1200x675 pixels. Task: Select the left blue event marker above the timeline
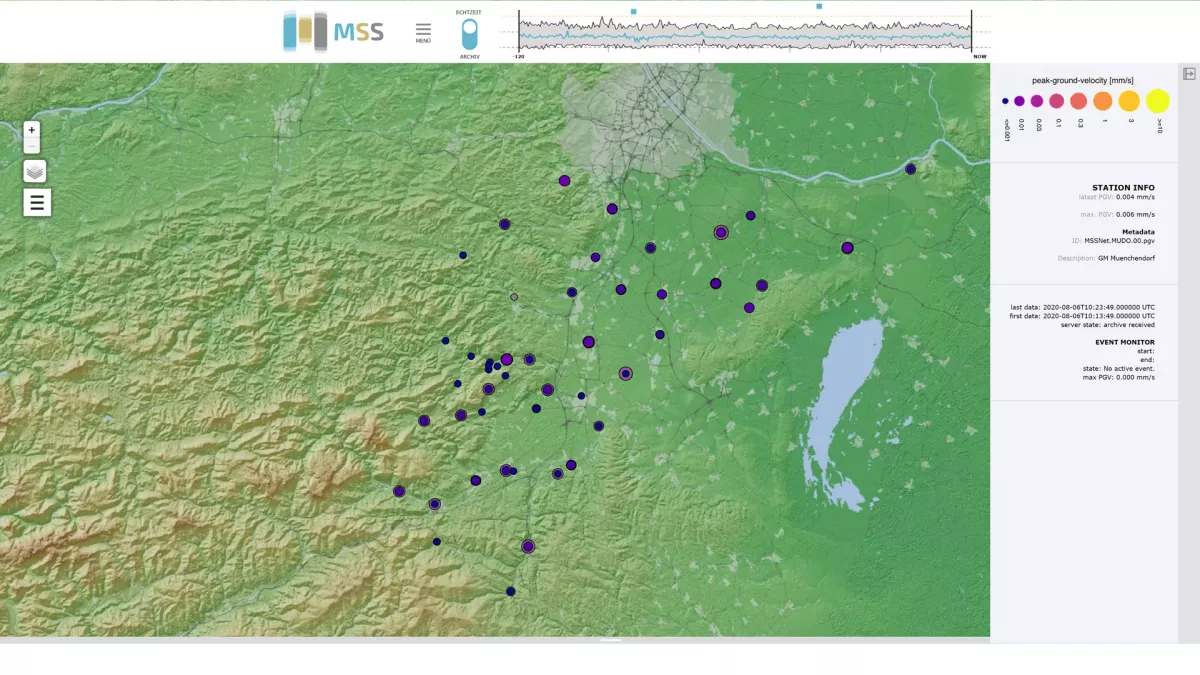click(633, 11)
